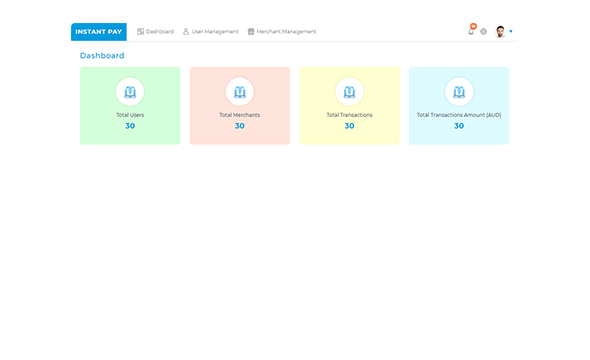Screen dimensions: 590x360
Task: Click the Merchant Management store icon
Action: tap(251, 32)
